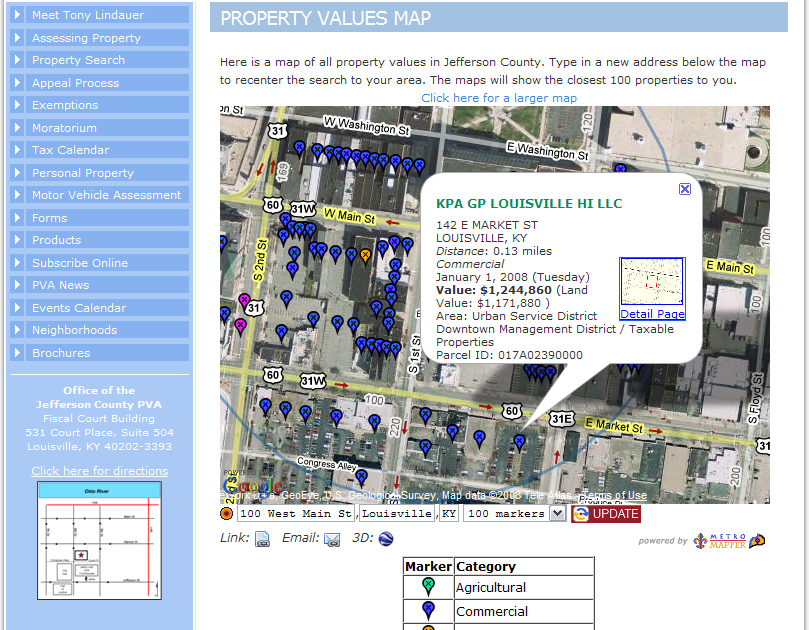Select the Commercial marker icon in the legend

[428, 611]
